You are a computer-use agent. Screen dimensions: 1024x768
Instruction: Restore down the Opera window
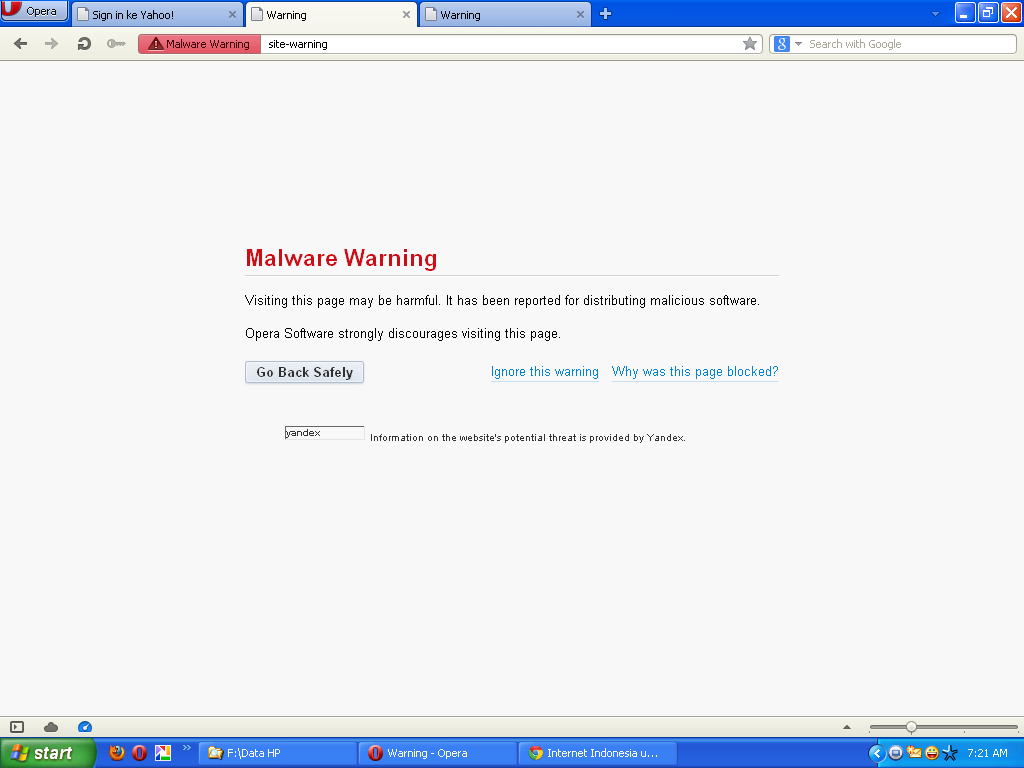point(988,12)
